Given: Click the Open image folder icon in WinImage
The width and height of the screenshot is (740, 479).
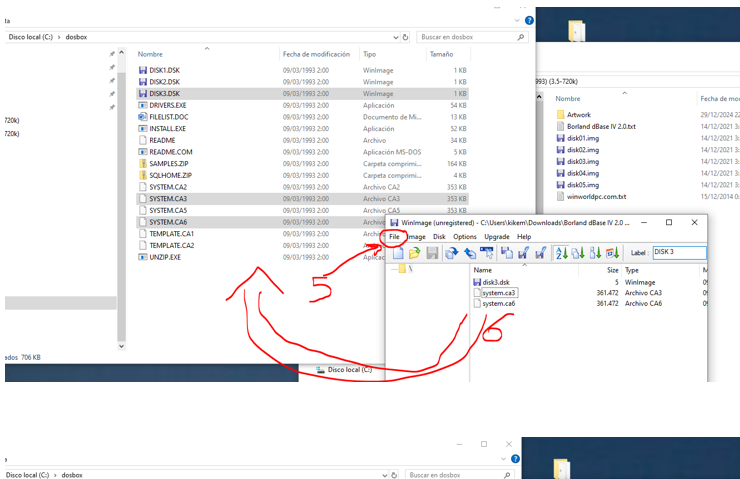Looking at the screenshot, I should (414, 254).
